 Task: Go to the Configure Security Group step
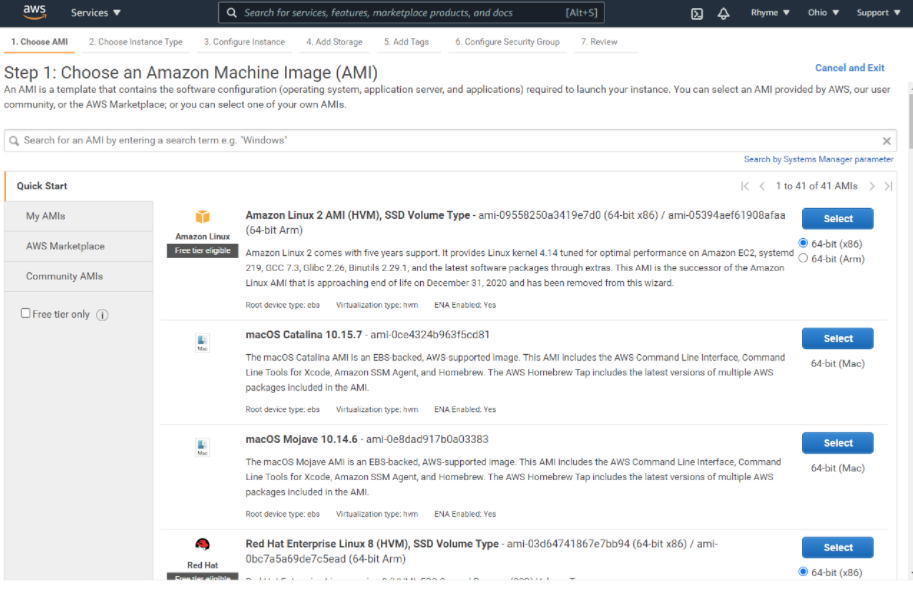click(x=507, y=42)
